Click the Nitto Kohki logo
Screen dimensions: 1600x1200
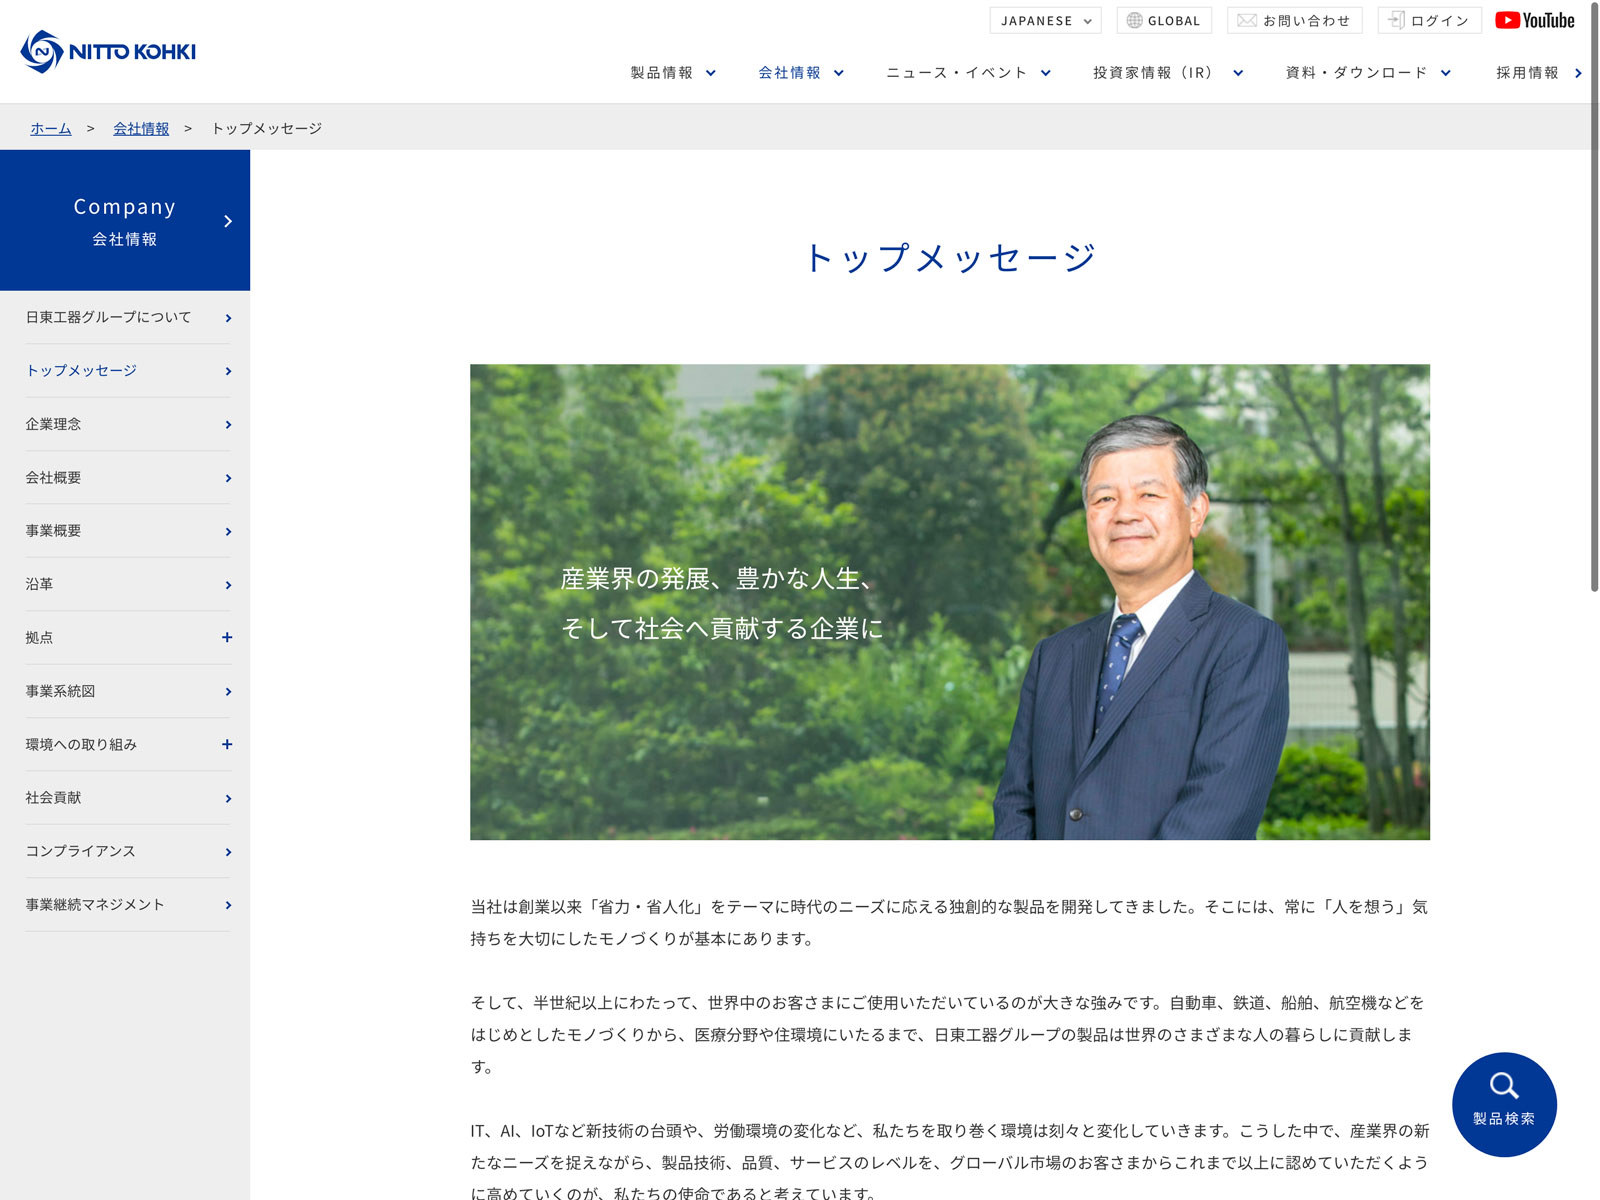(108, 51)
